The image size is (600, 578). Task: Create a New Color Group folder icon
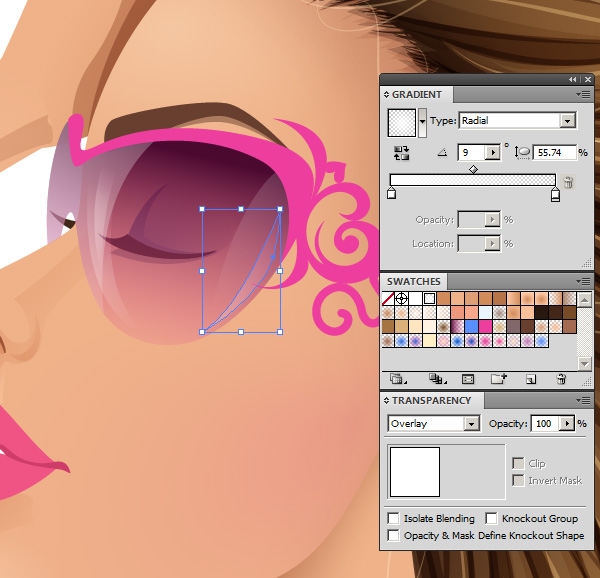tap(498, 379)
